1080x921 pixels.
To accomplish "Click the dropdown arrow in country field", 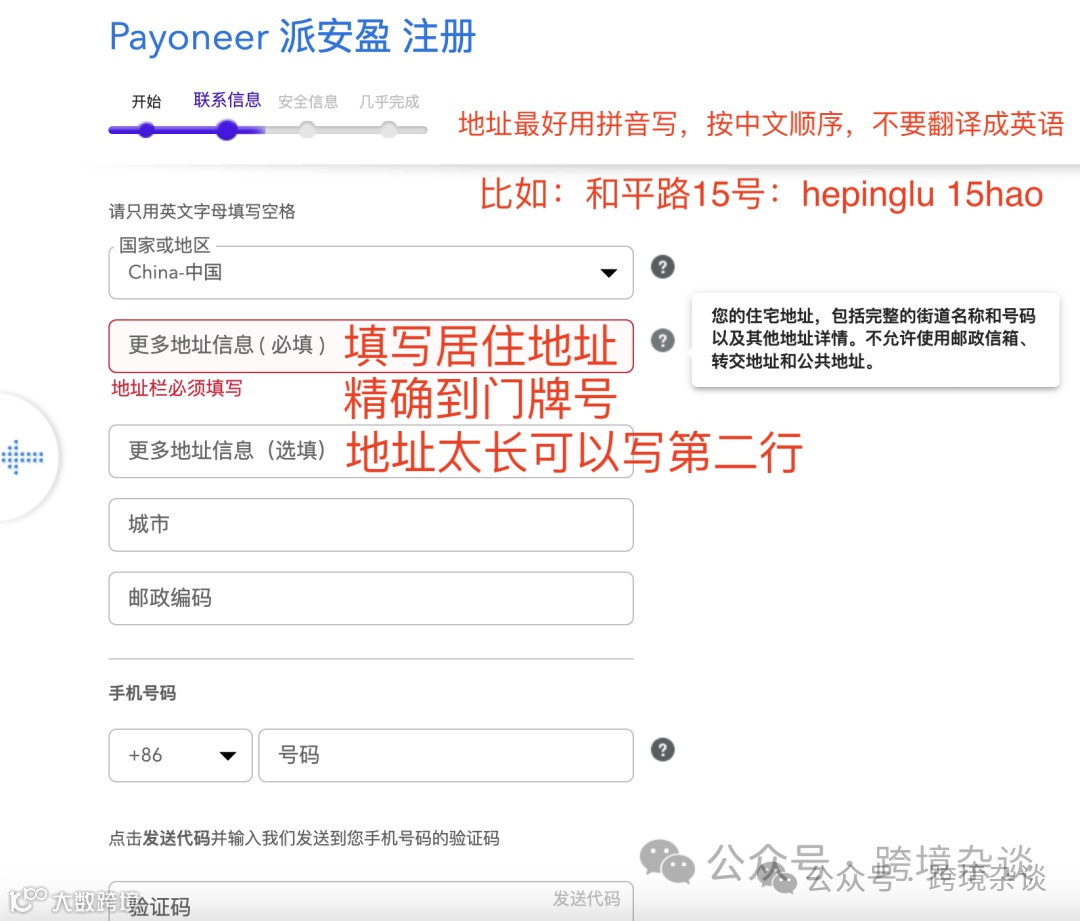I will [608, 273].
